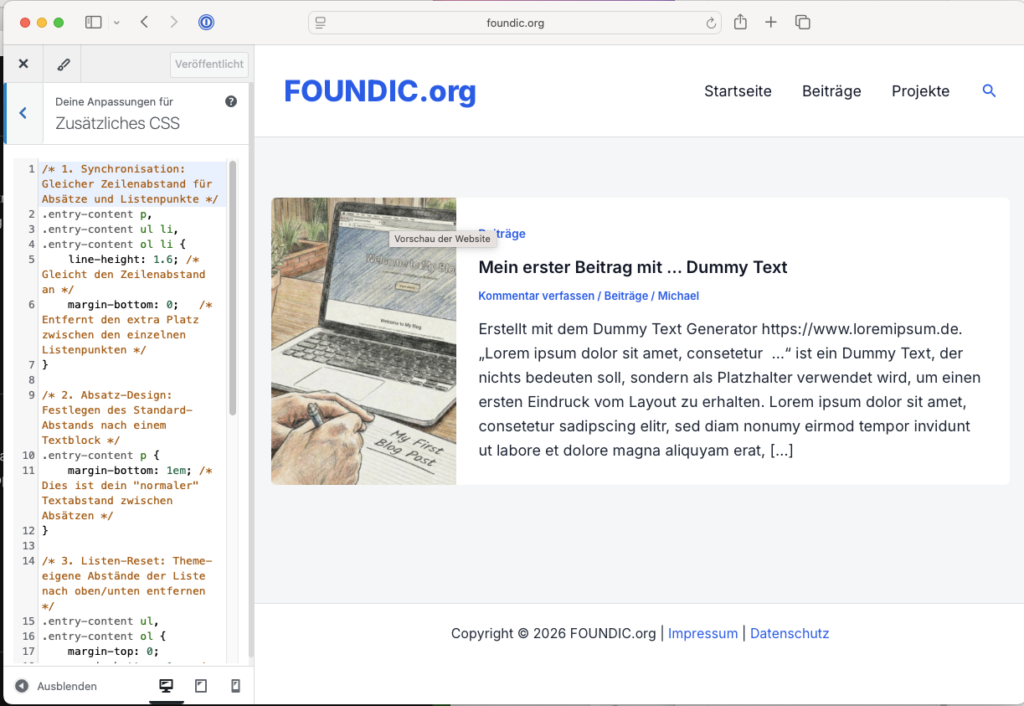
Task: Go back from Zusätzliches CSS section
Action: tap(23, 113)
